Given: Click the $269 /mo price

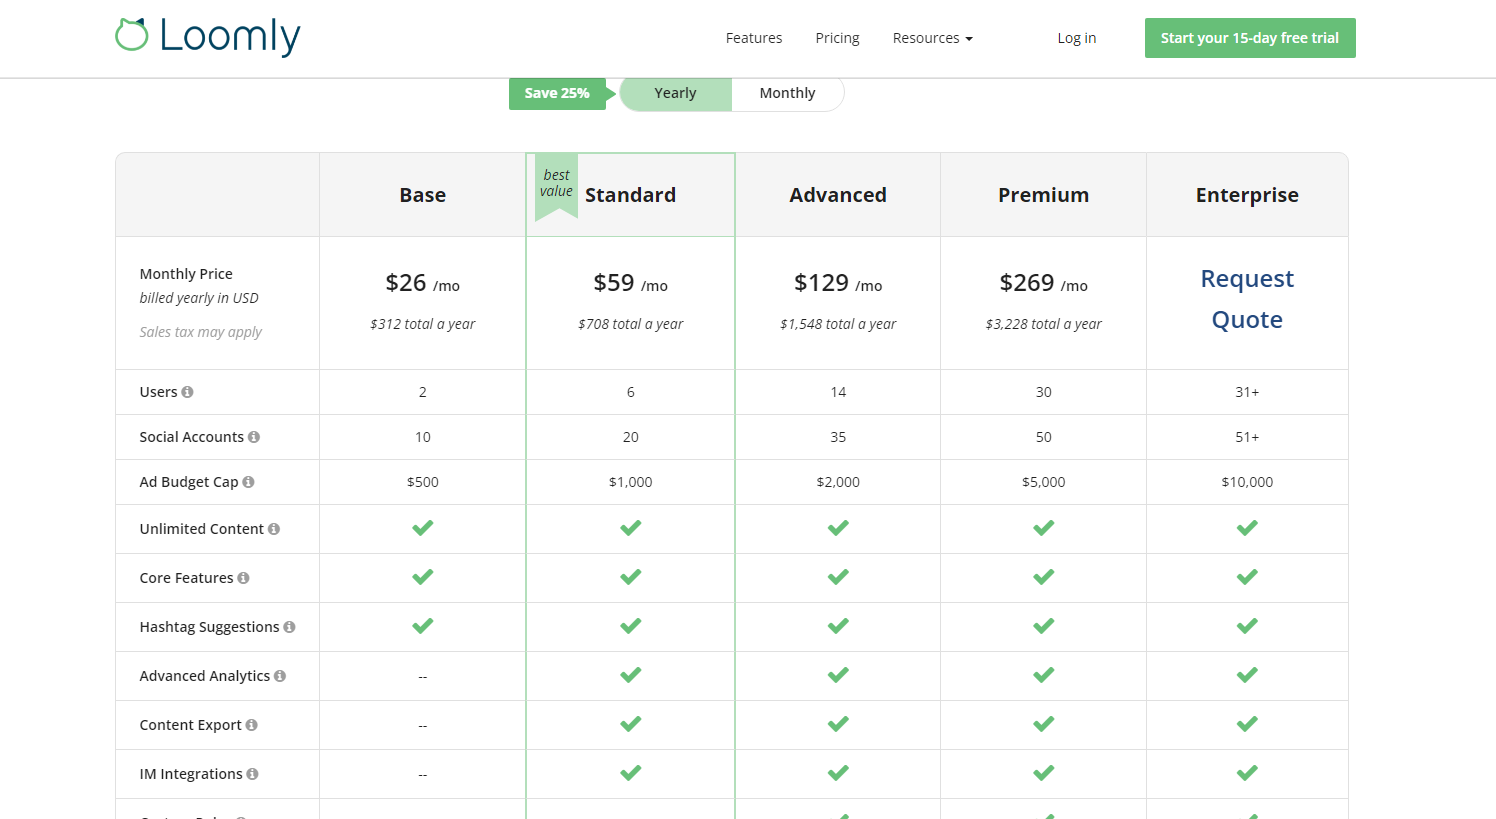Looking at the screenshot, I should point(1044,283).
